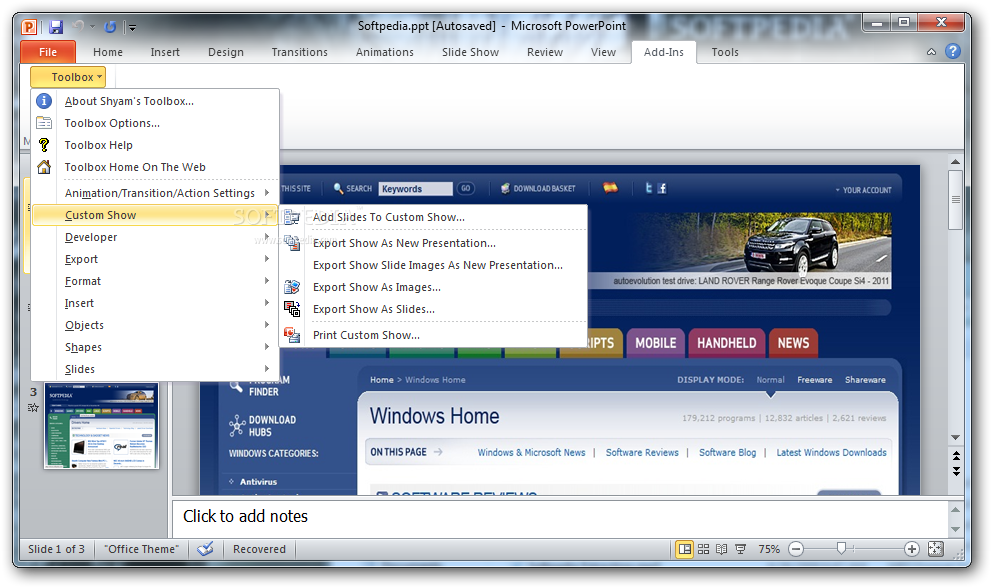
Task: Choose Export Show Slide Images As New Presentation
Action: [434, 265]
